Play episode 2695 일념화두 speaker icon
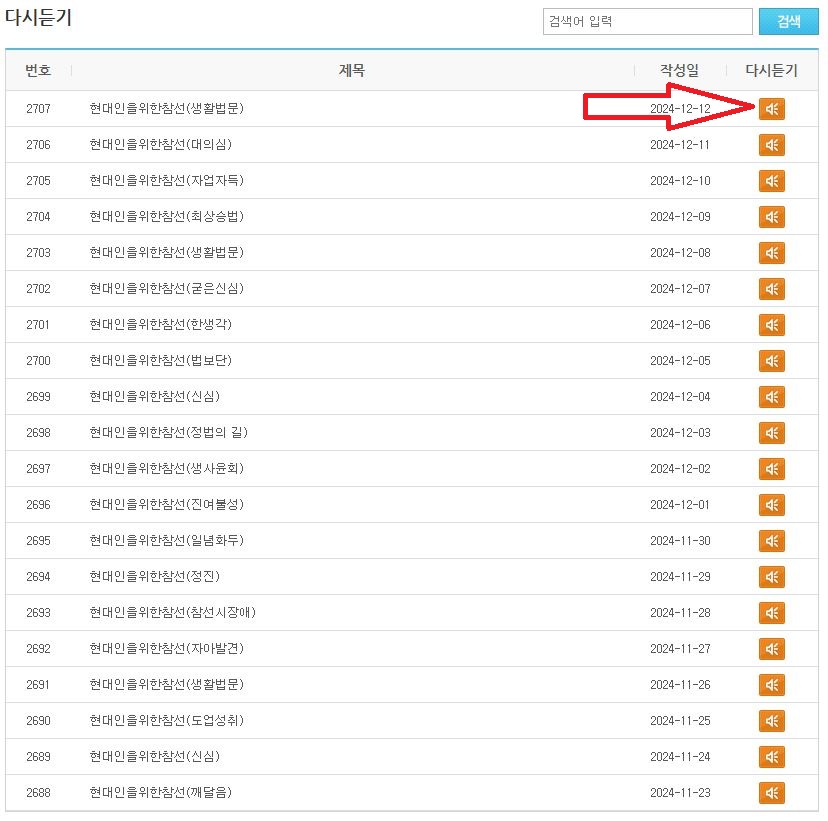Viewport: 828px width, 821px height. coord(771,540)
